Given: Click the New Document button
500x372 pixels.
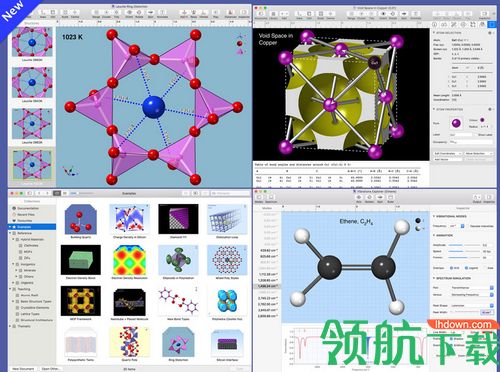Looking at the screenshot, I should pyautogui.click(x=23, y=369).
